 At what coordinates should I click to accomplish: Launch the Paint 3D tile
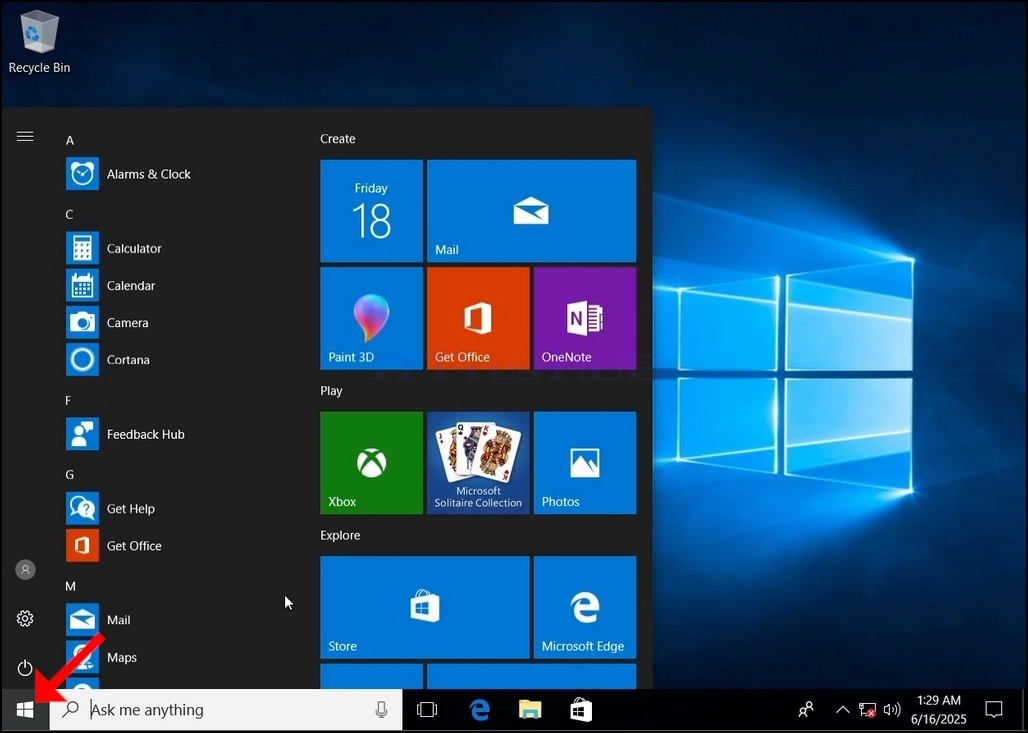point(371,318)
